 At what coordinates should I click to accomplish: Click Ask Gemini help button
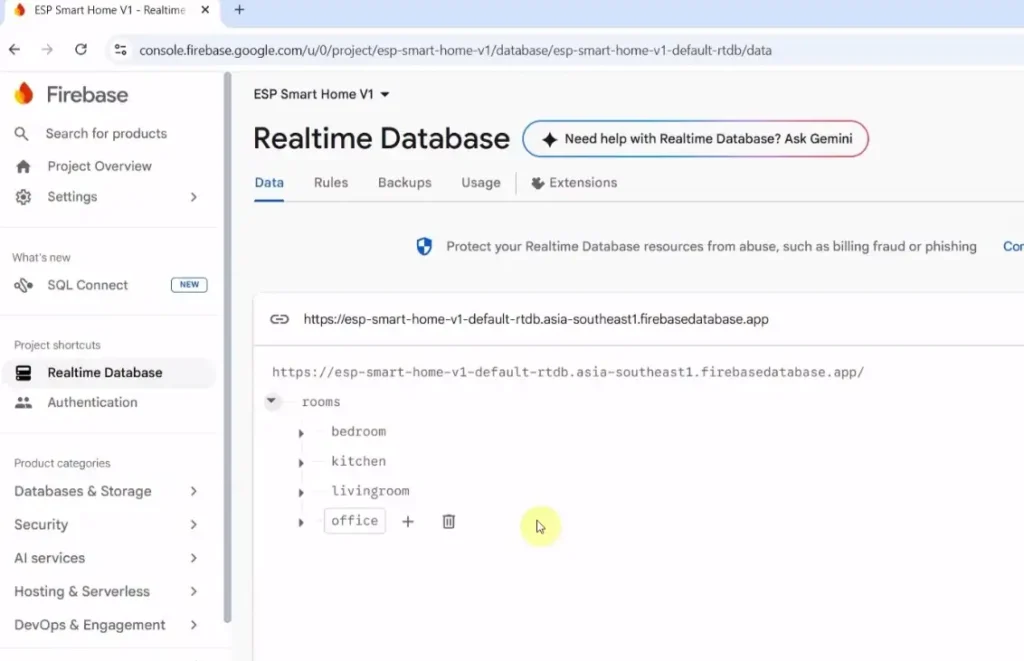click(696, 138)
